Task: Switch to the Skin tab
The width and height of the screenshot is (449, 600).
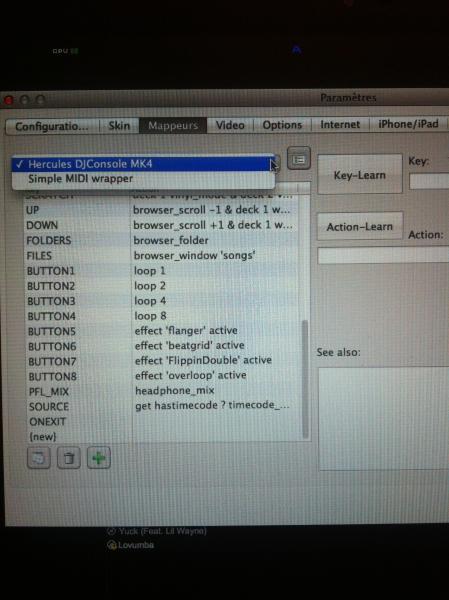Action: (x=119, y=126)
